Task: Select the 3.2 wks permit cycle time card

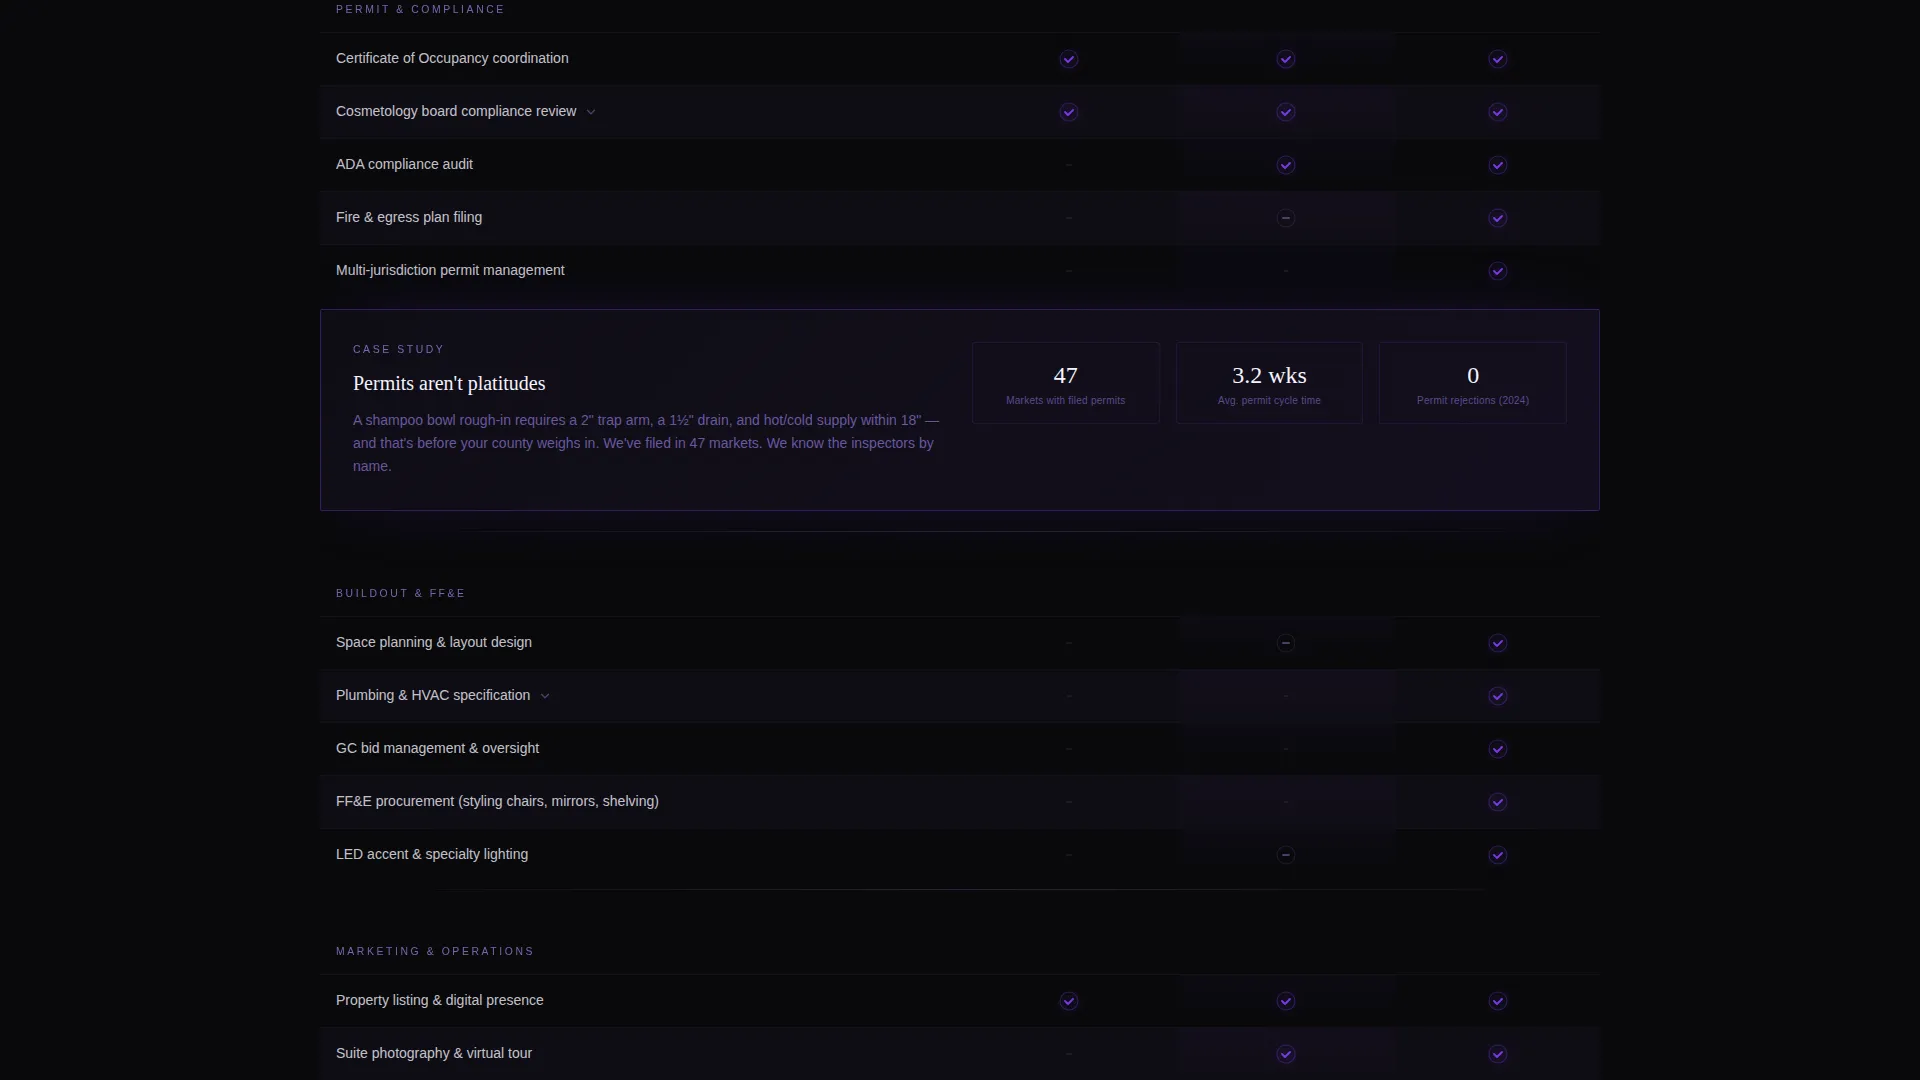Action: tap(1269, 383)
